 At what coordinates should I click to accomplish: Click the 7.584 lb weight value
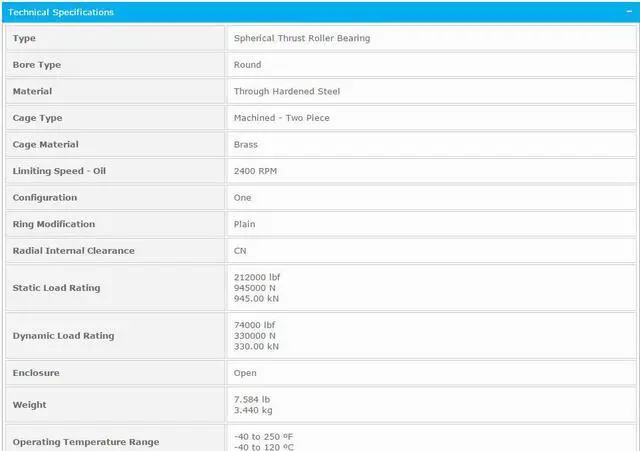tap(251, 399)
